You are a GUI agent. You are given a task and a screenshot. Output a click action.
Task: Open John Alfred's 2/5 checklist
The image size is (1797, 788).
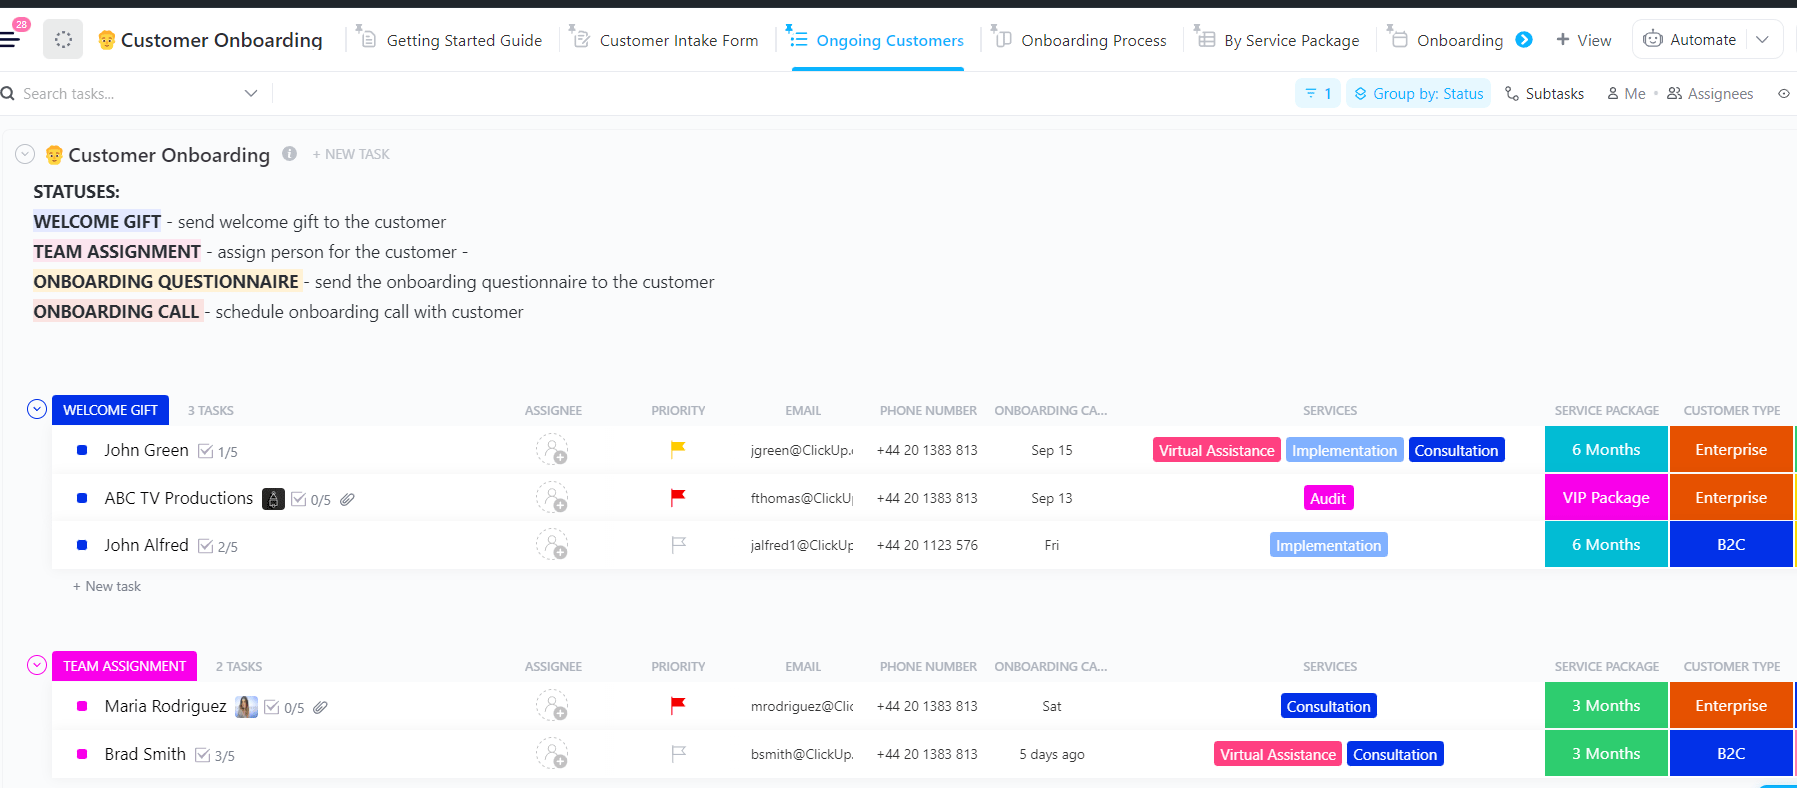coord(218,546)
